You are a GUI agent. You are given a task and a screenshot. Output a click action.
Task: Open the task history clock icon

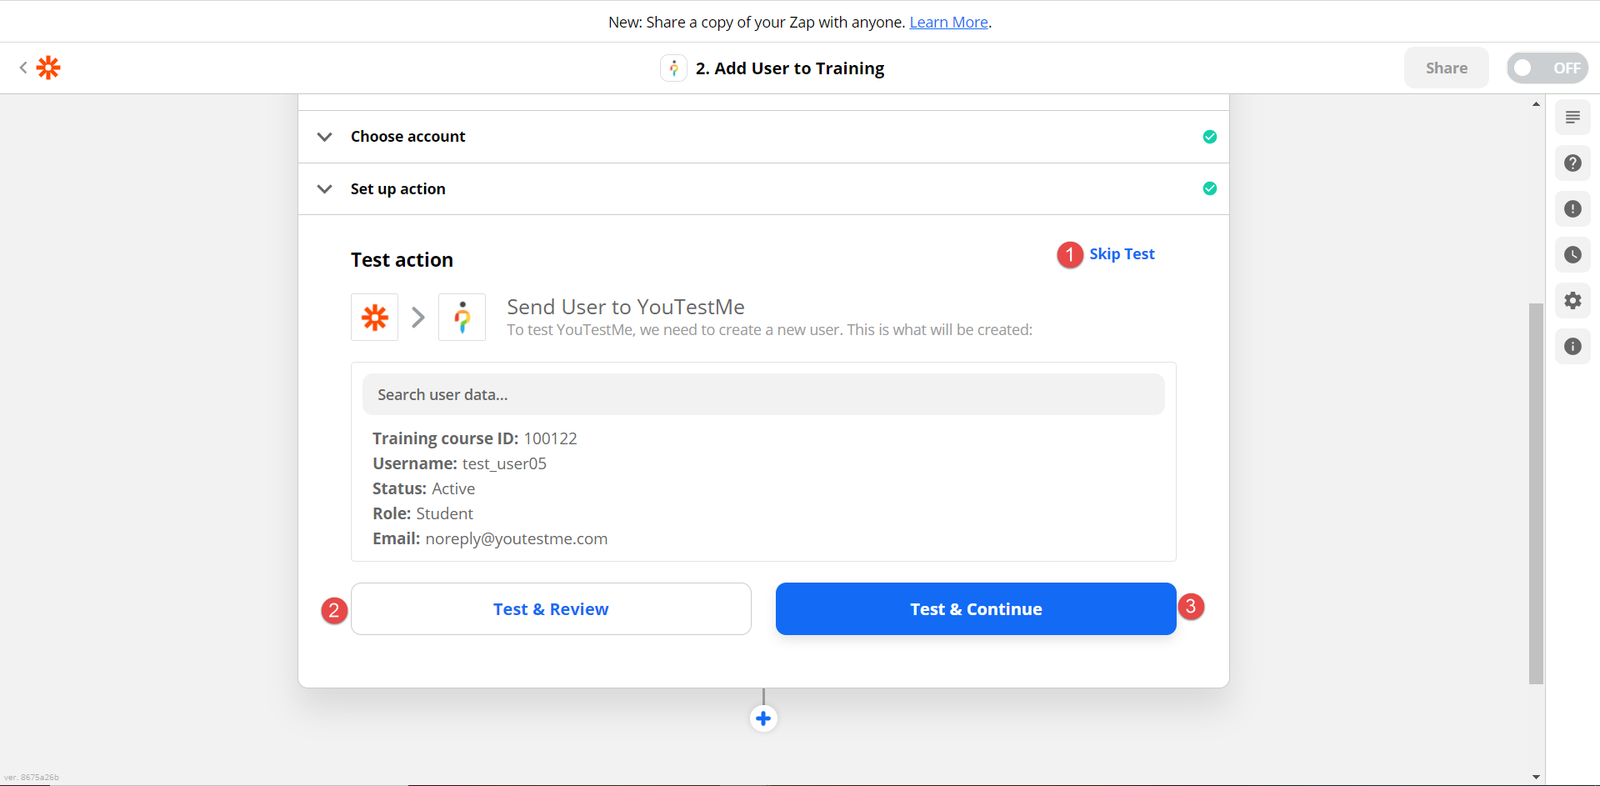click(1572, 255)
